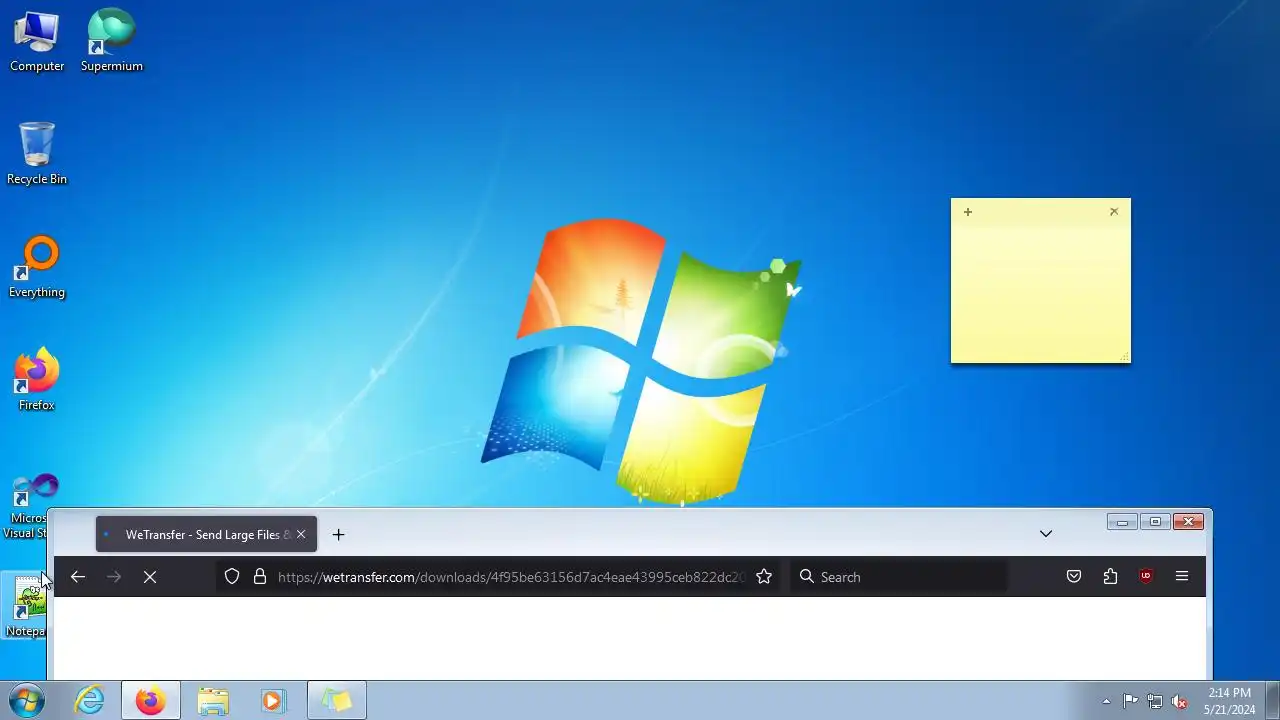The image size is (1280, 720).
Task: Close the Firefox window
Action: (1188, 522)
